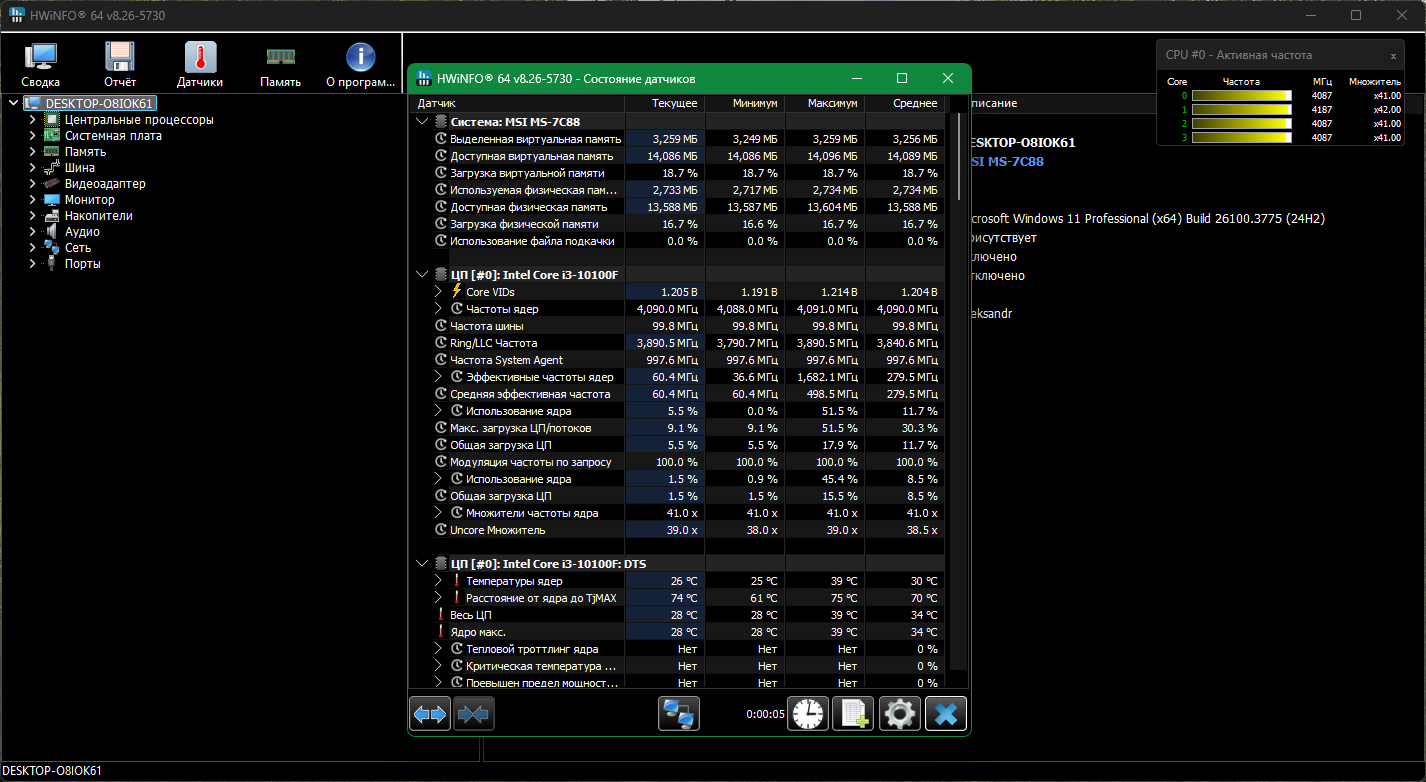Expand Множители частоты ядра row
Screen dimensions: 1426x782
(438, 513)
